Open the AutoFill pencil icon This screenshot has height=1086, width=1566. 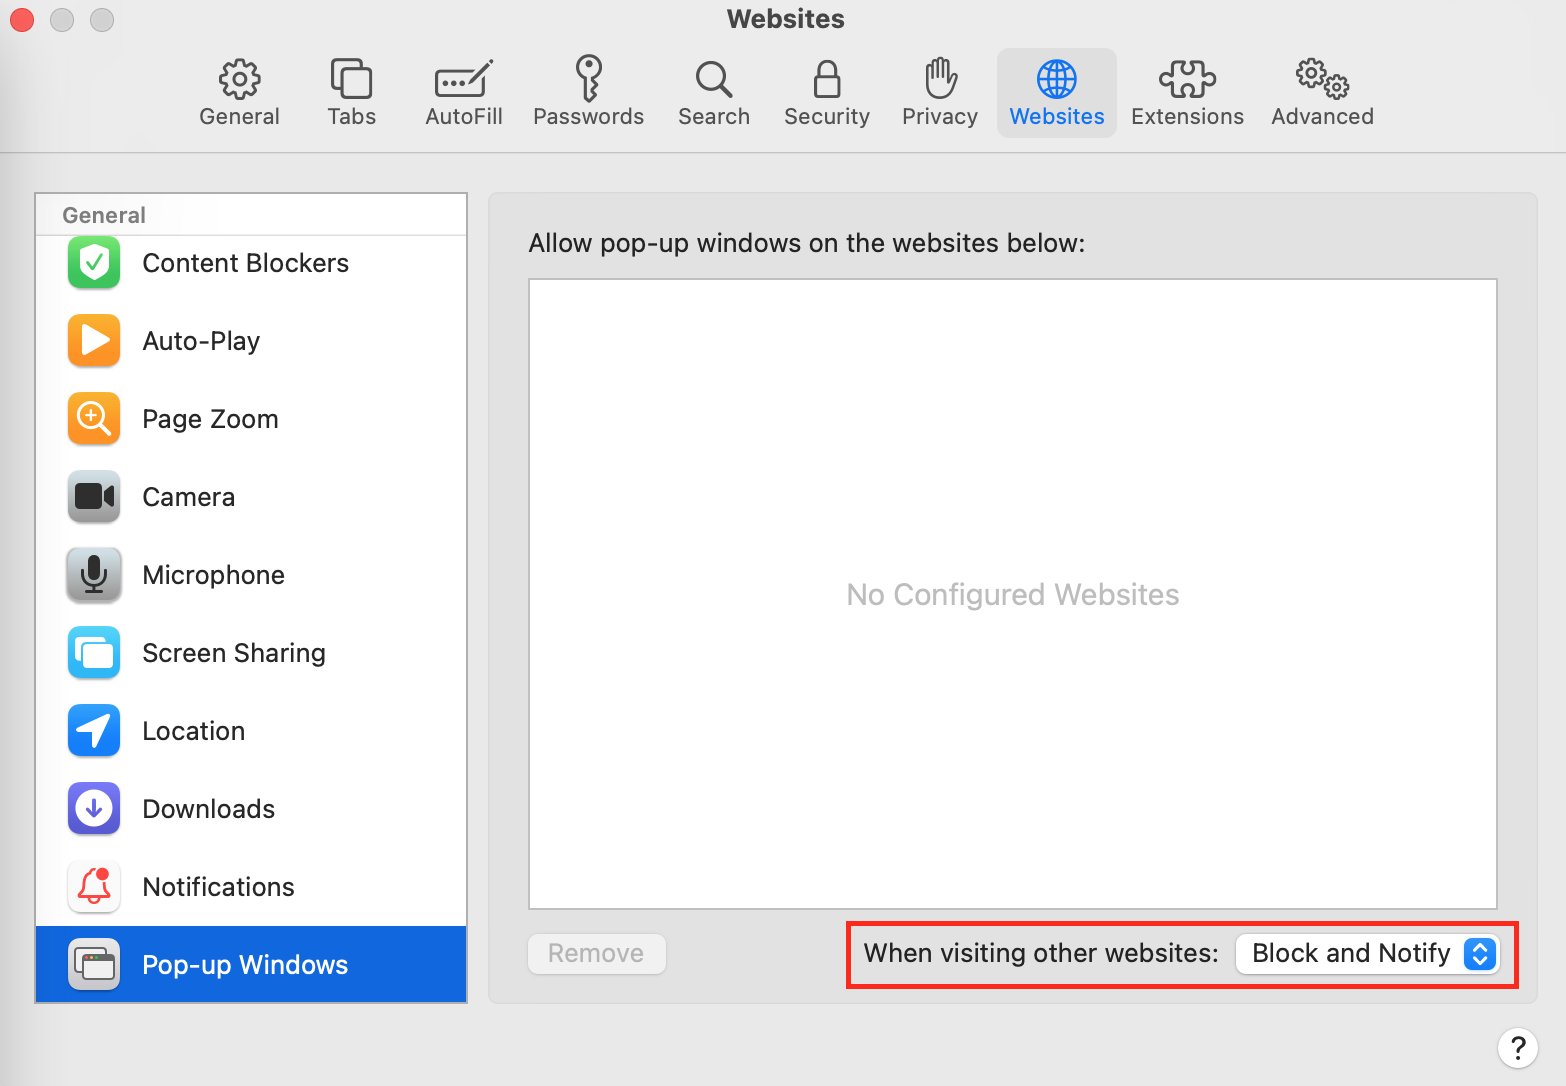click(x=464, y=79)
